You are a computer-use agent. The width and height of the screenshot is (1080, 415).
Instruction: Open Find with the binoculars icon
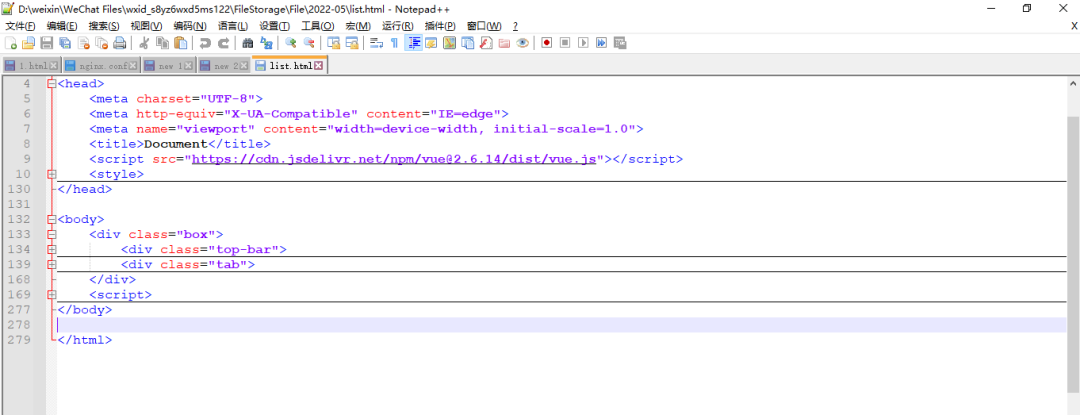(x=248, y=43)
